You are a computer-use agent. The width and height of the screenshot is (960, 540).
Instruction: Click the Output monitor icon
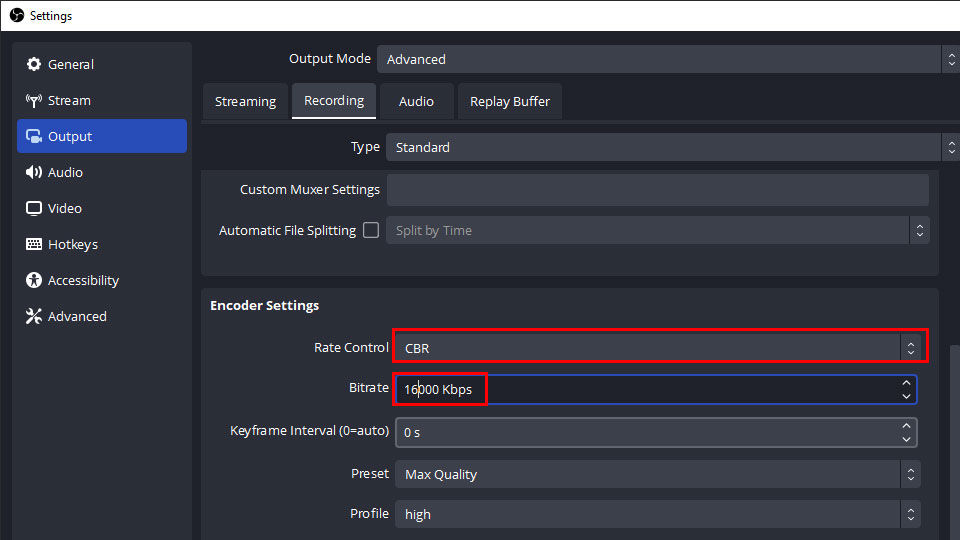[x=34, y=137]
